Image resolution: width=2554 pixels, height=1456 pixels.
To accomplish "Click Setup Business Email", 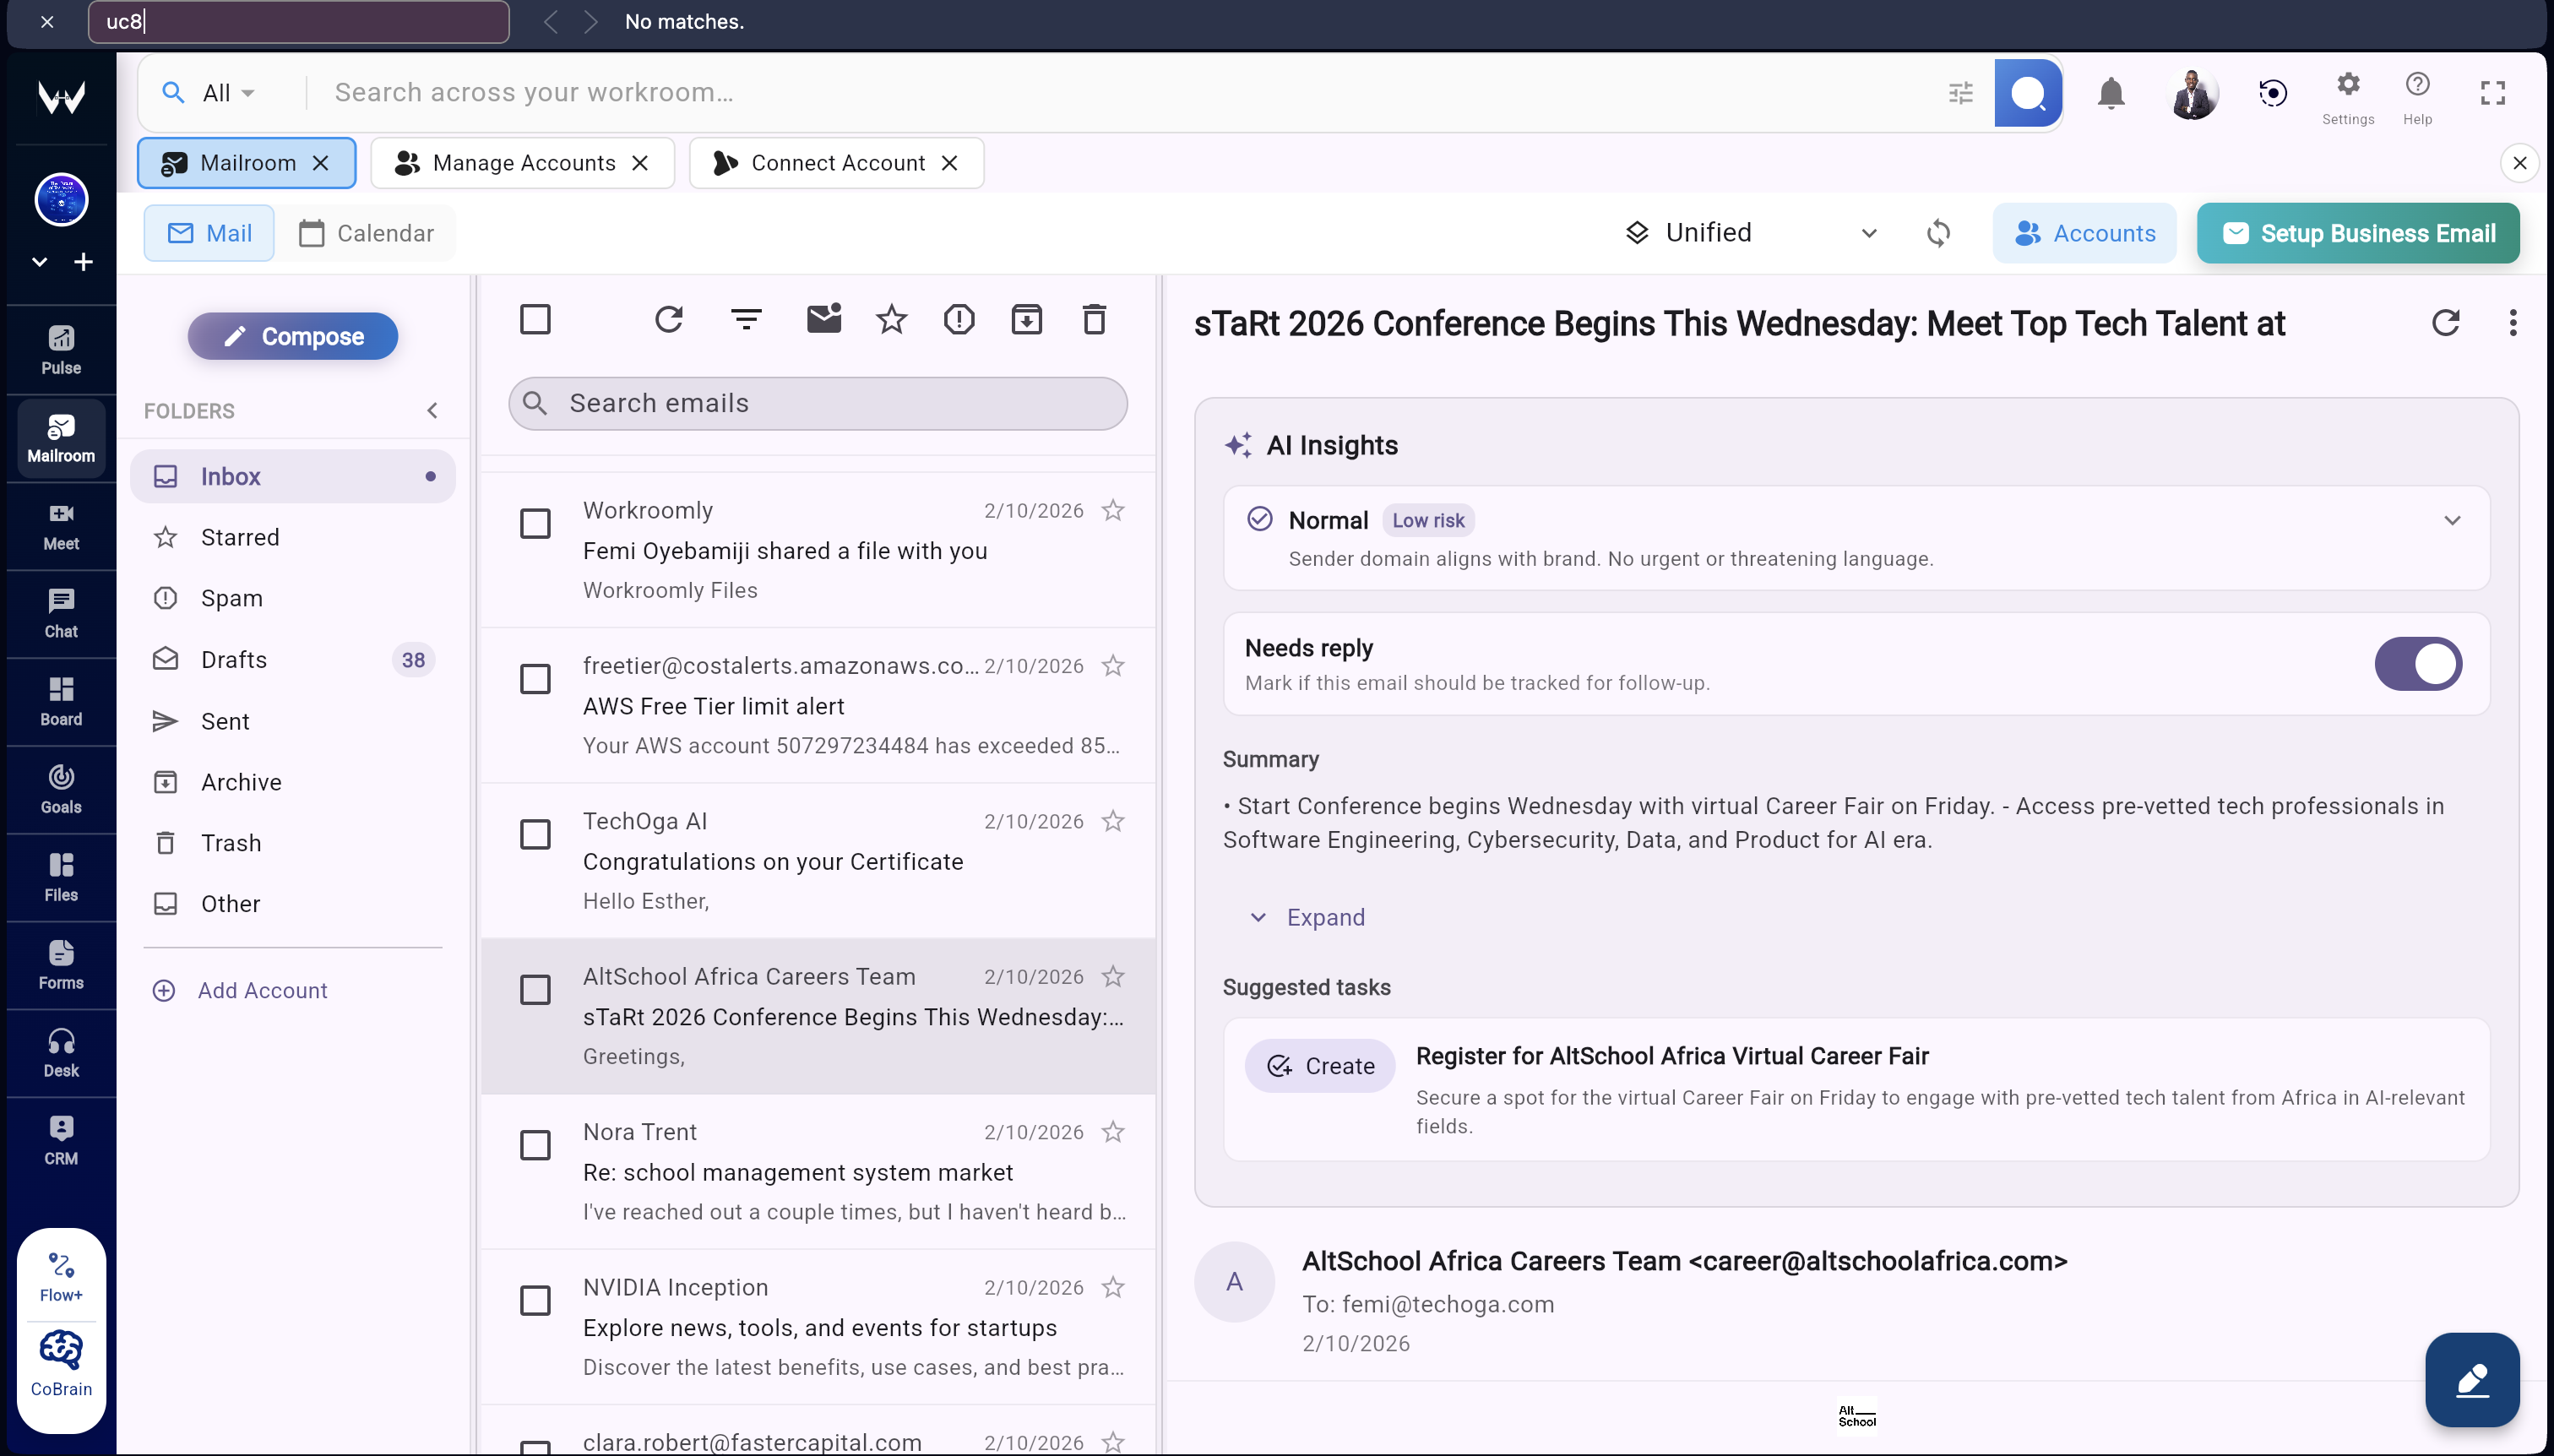I will click(2358, 232).
